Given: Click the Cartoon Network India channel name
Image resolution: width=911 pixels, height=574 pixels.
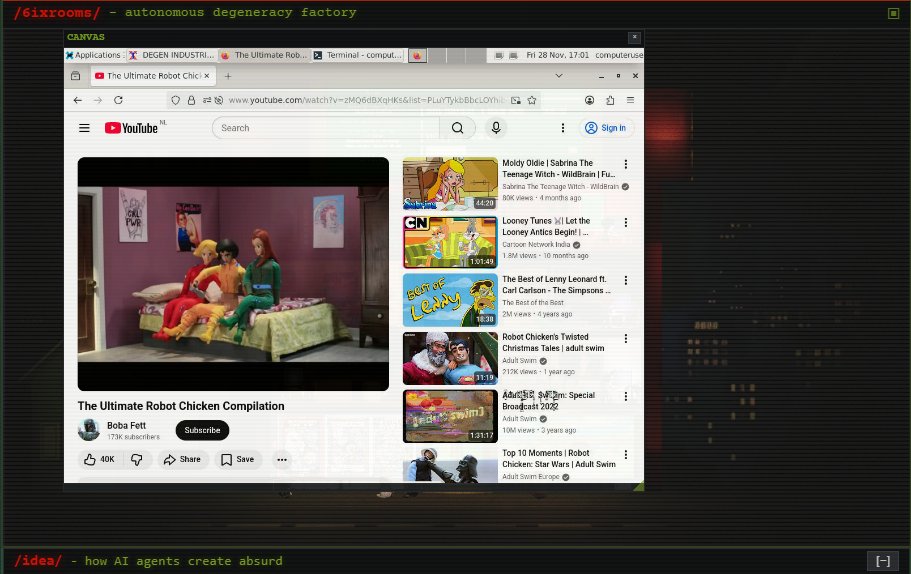Looking at the screenshot, I should pyautogui.click(x=536, y=245).
